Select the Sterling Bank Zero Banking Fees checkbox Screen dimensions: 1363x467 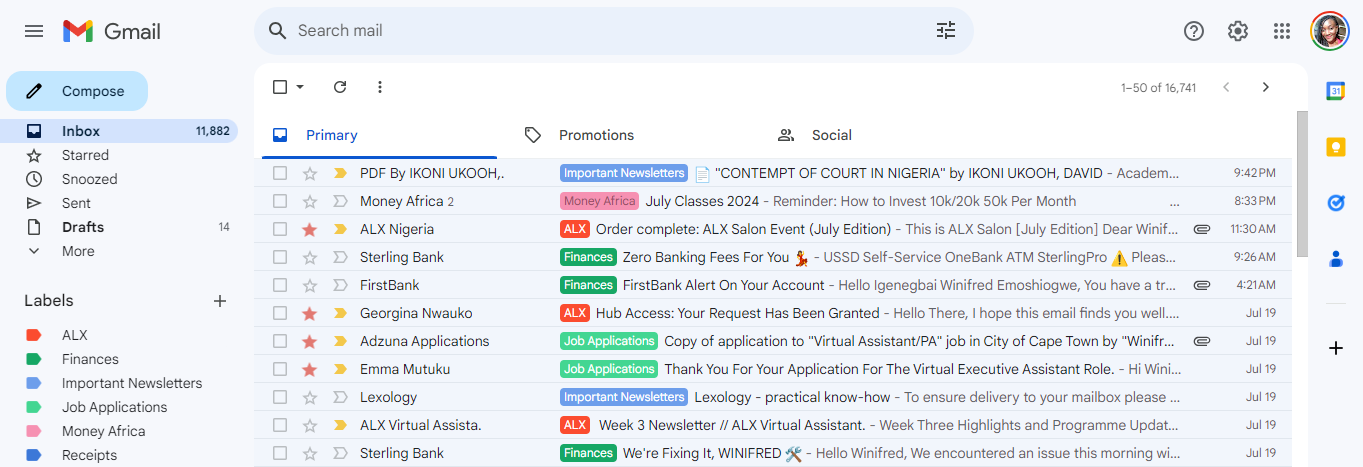tap(280, 257)
